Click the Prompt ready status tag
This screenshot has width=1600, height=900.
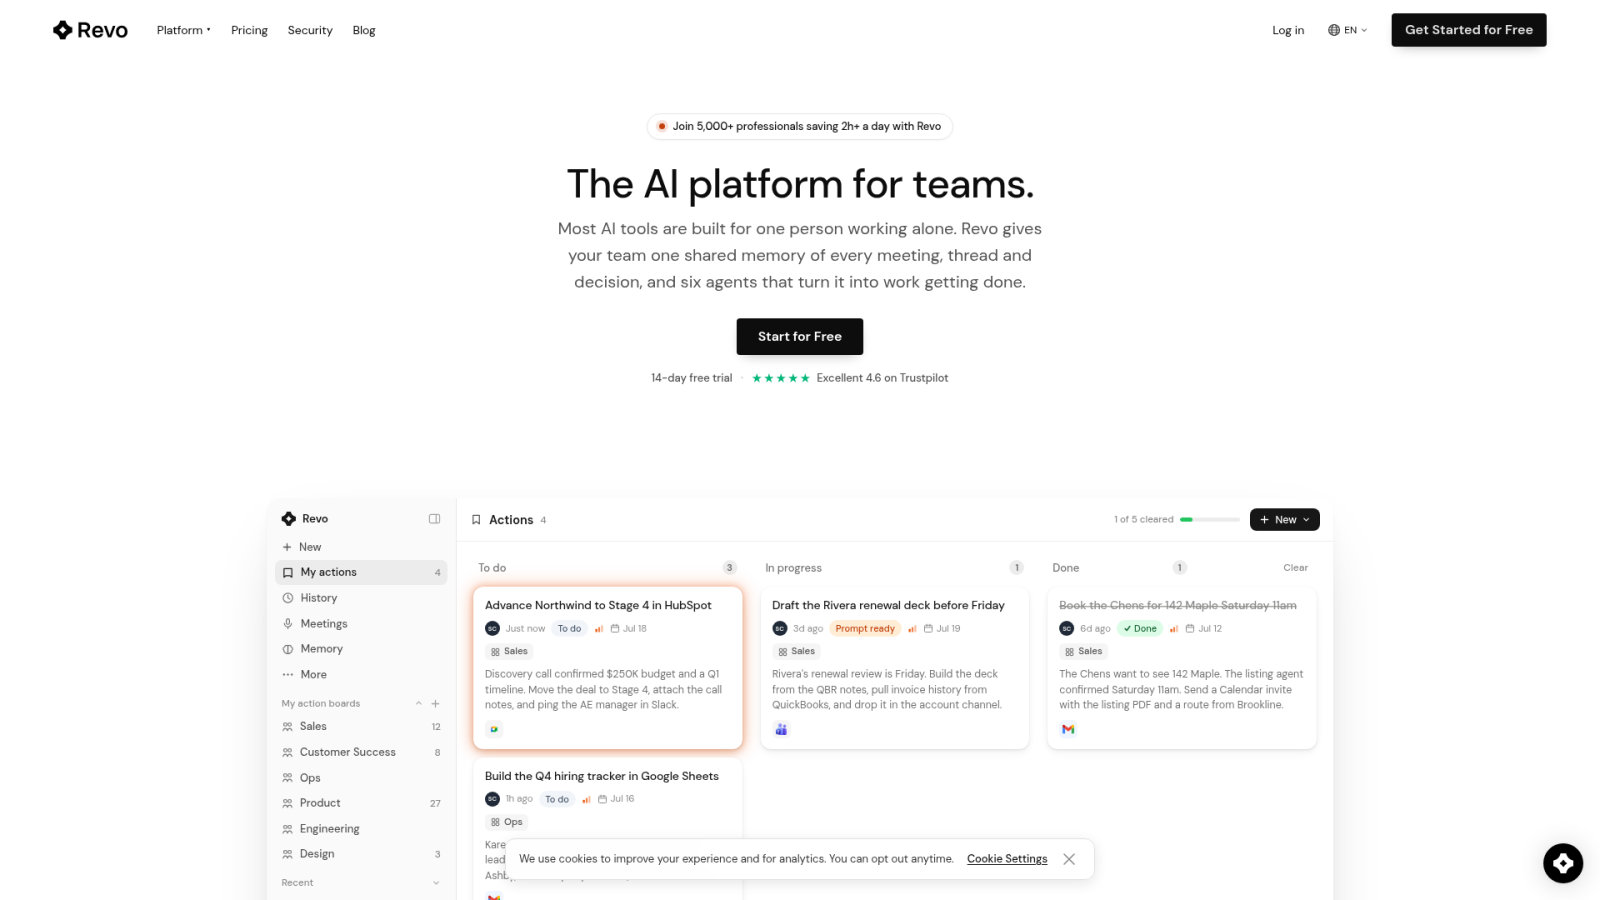click(865, 629)
